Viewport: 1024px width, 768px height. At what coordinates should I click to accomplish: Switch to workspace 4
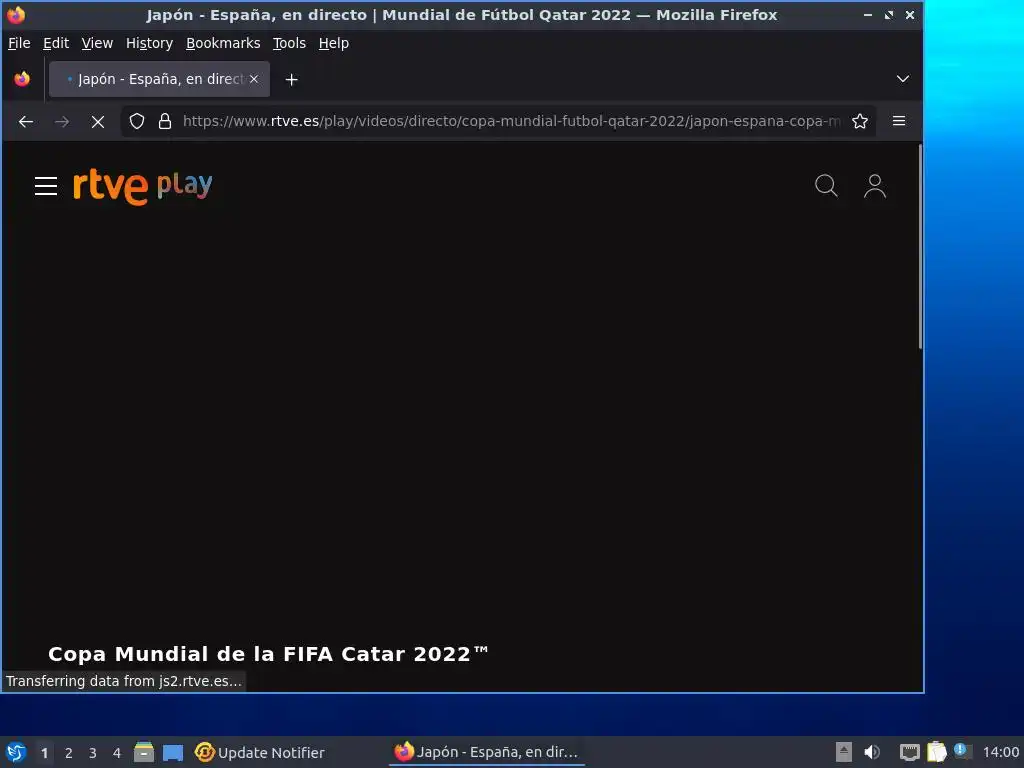(x=117, y=753)
